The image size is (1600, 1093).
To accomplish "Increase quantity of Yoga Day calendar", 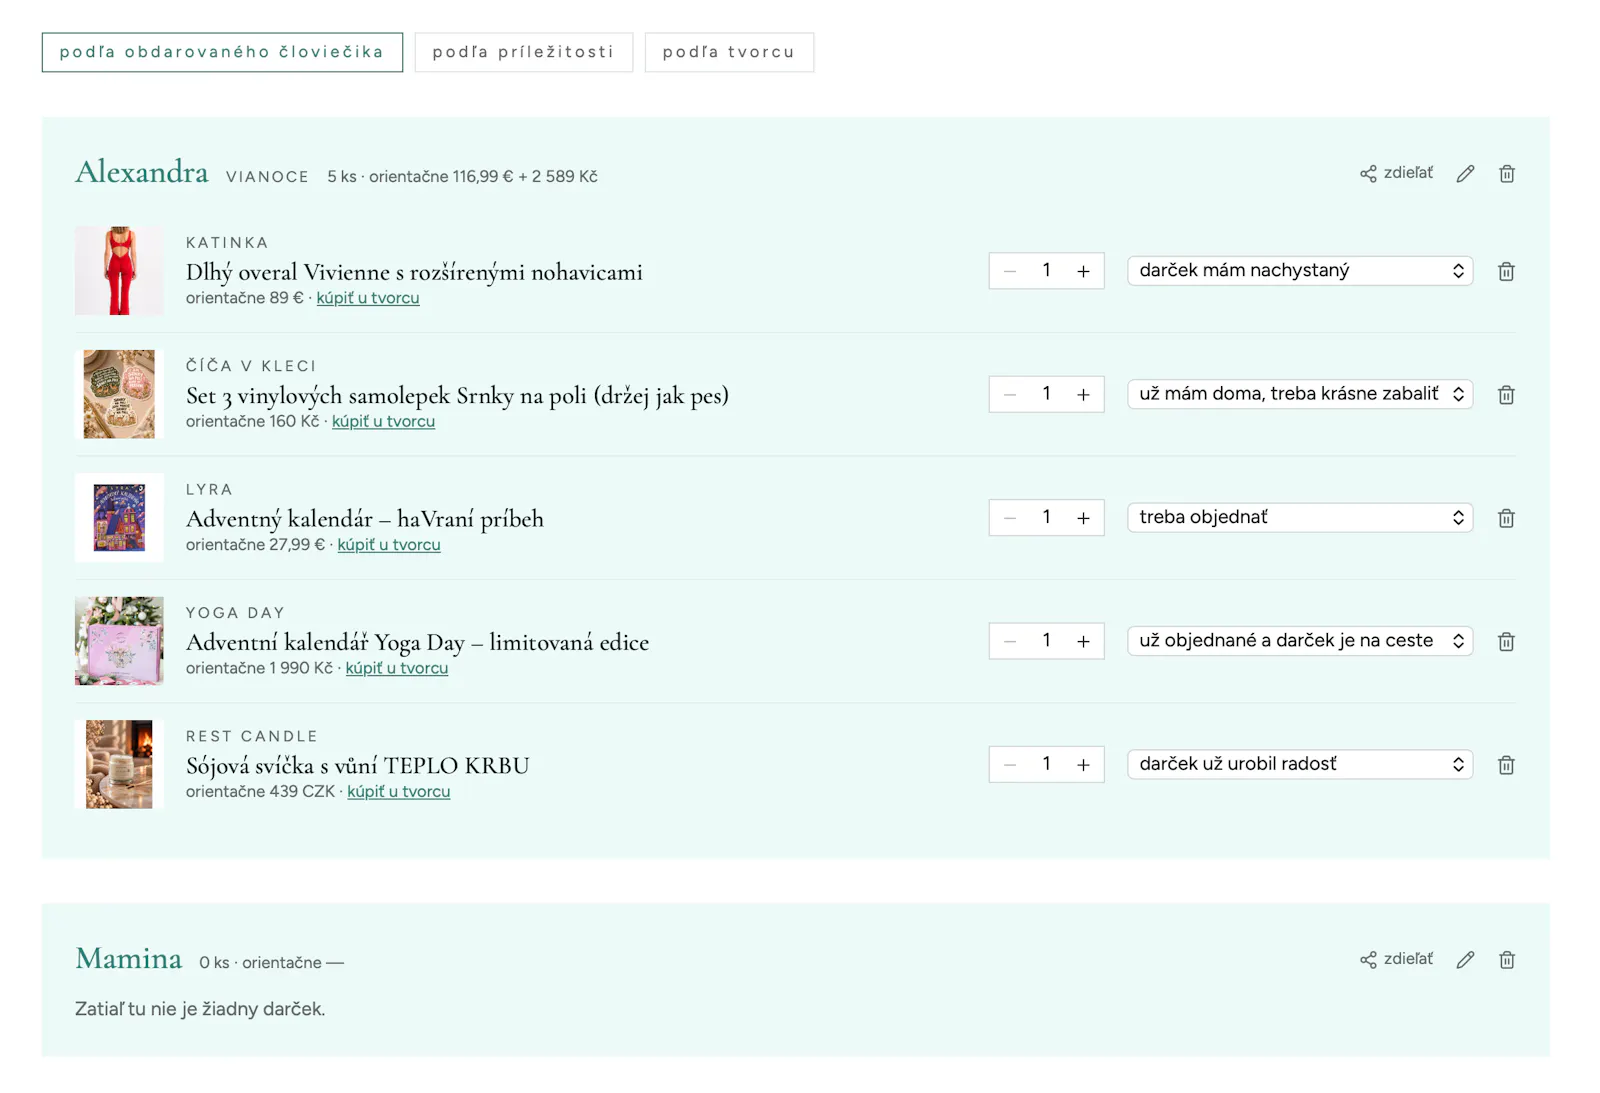I will tap(1083, 641).
